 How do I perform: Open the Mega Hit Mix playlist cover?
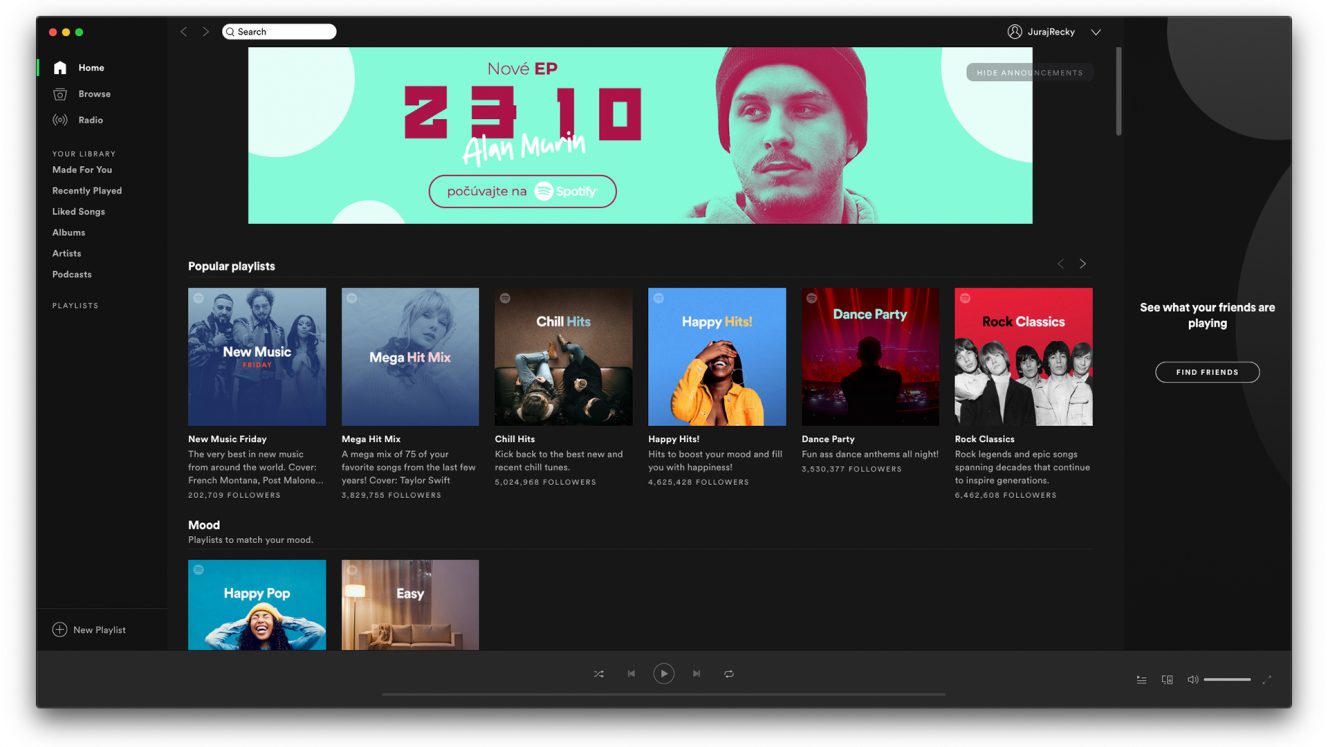[x=410, y=357]
